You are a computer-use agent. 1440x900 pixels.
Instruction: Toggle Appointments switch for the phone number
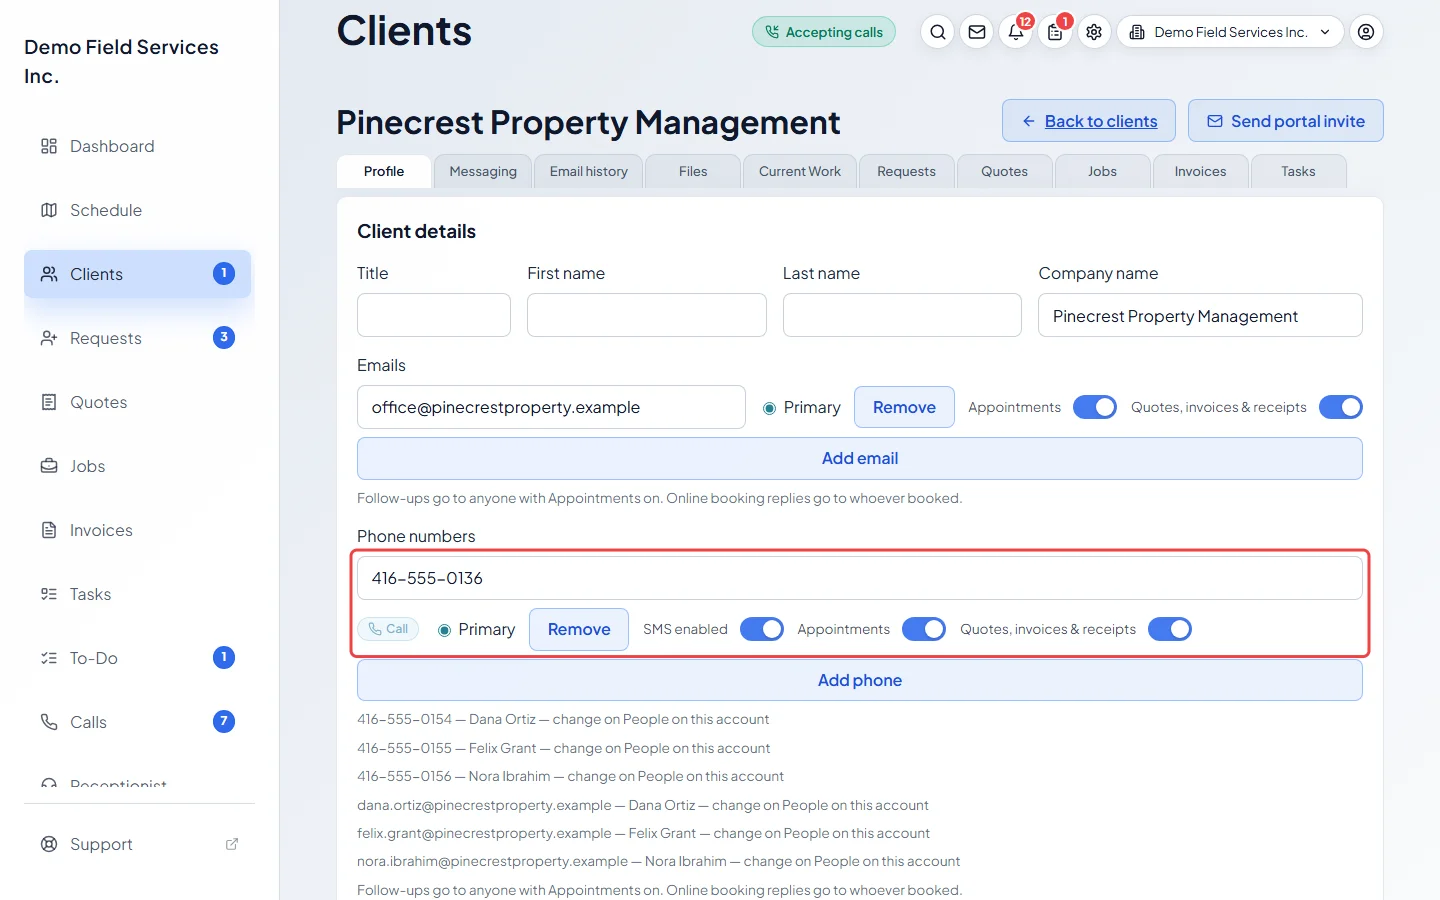924,629
